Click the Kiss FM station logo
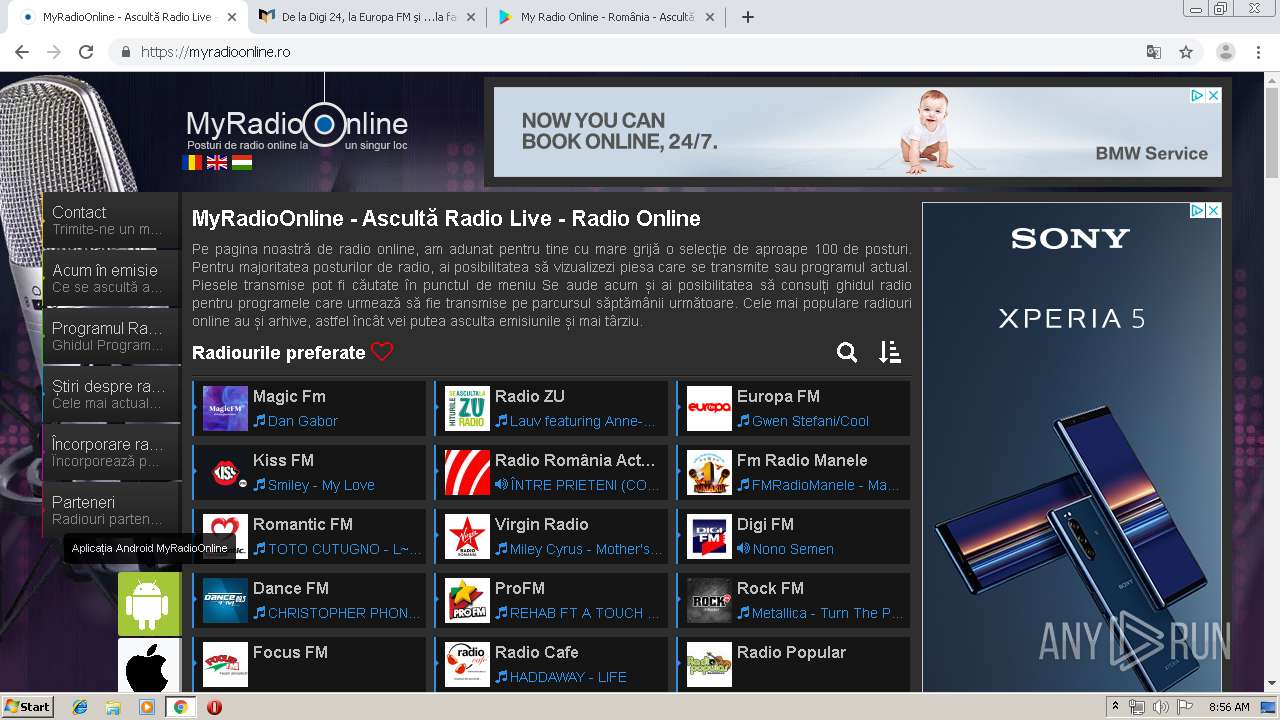This screenshot has height=720, width=1280. pyautogui.click(x=225, y=473)
